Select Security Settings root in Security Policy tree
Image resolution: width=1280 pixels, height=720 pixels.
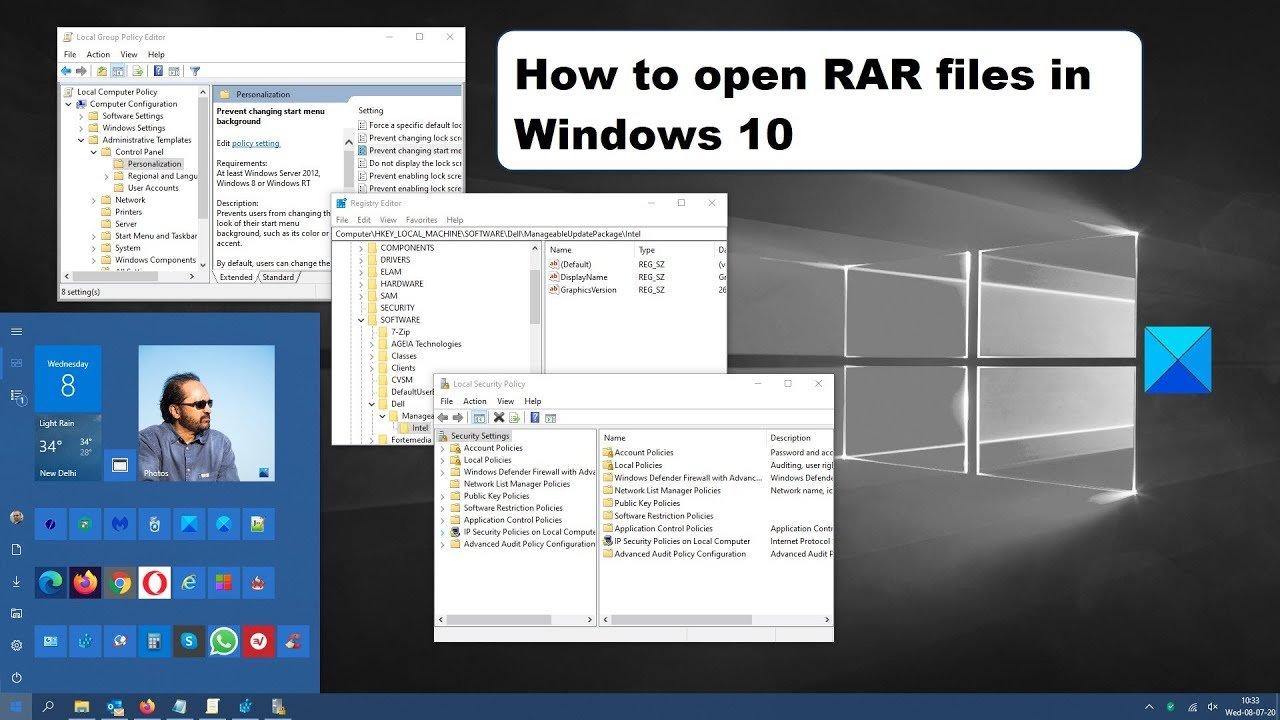tap(474, 436)
